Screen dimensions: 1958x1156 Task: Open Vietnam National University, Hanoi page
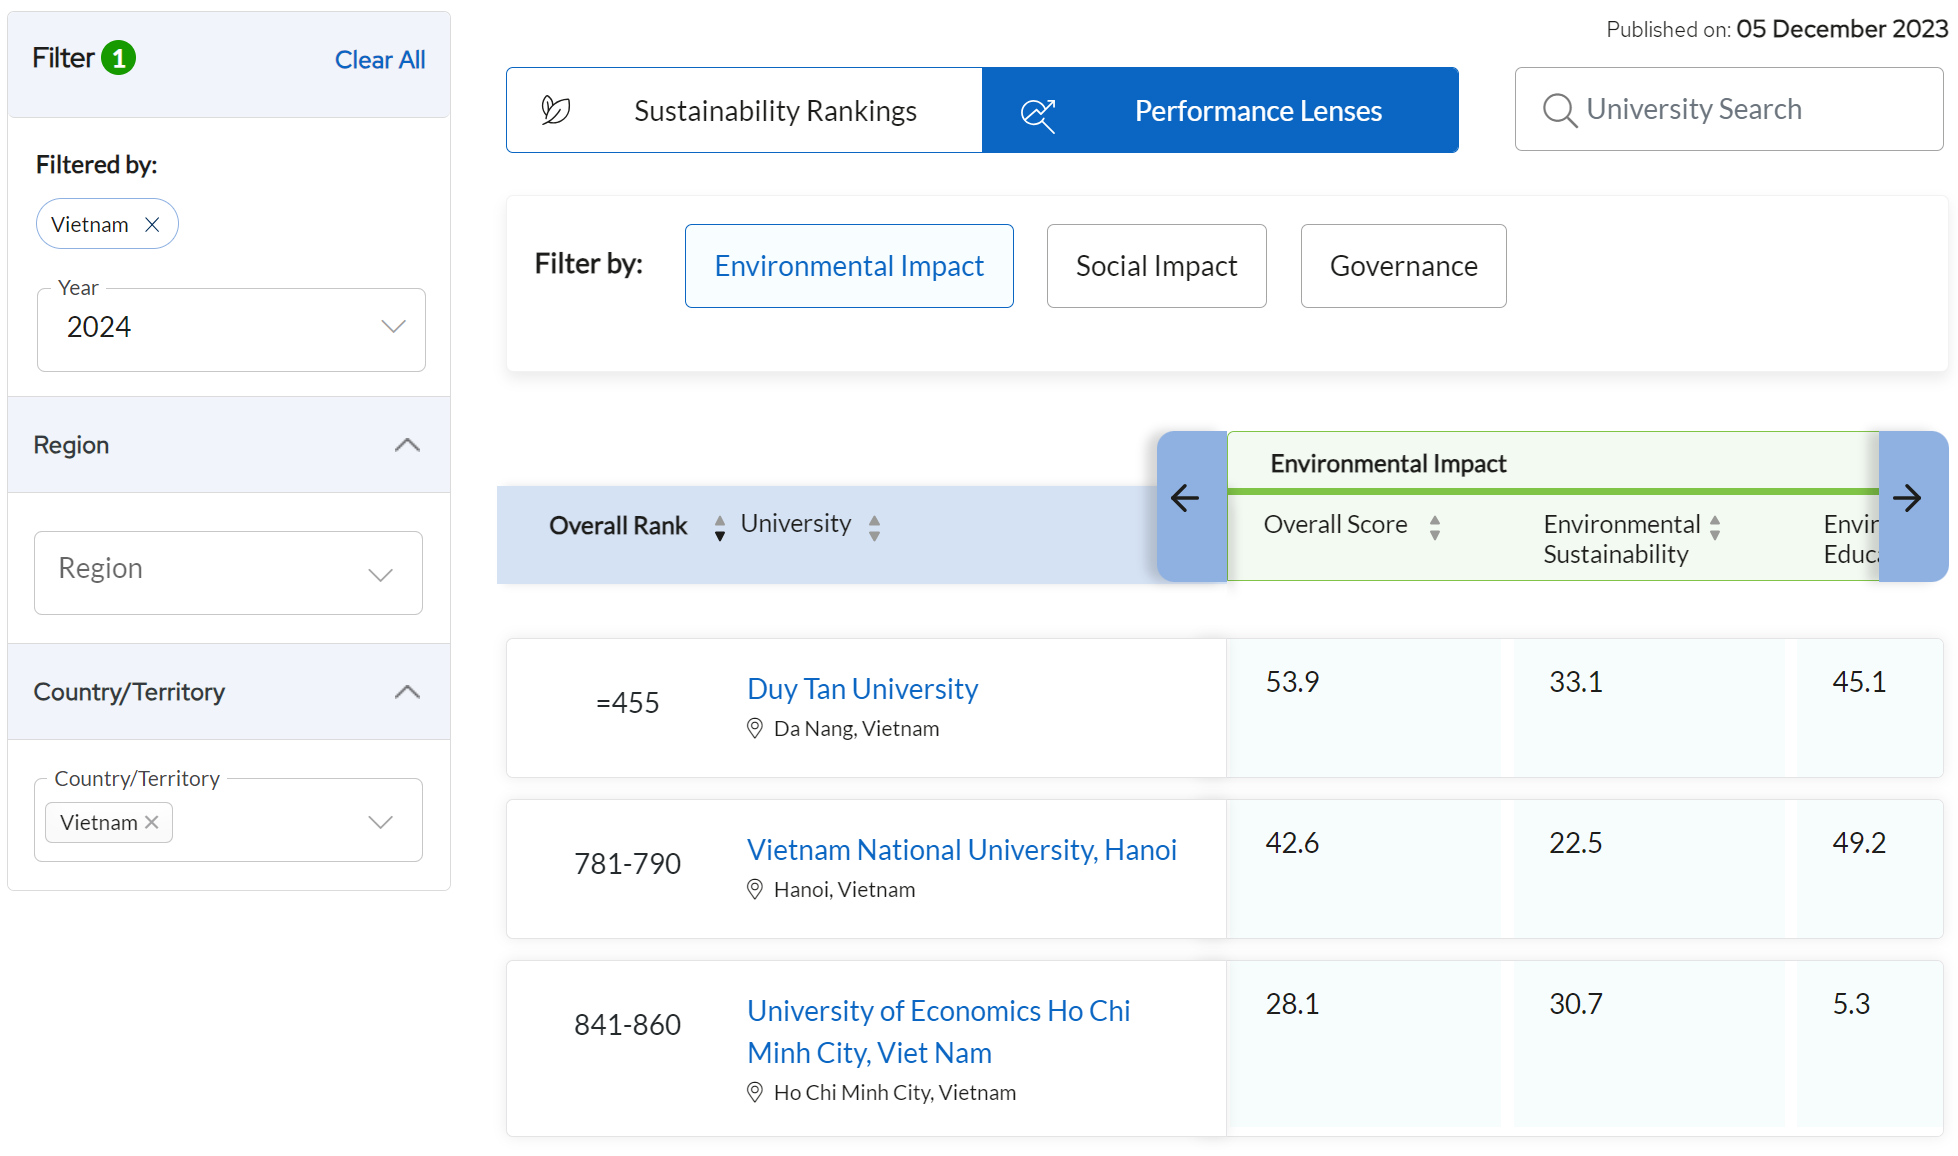tap(962, 850)
